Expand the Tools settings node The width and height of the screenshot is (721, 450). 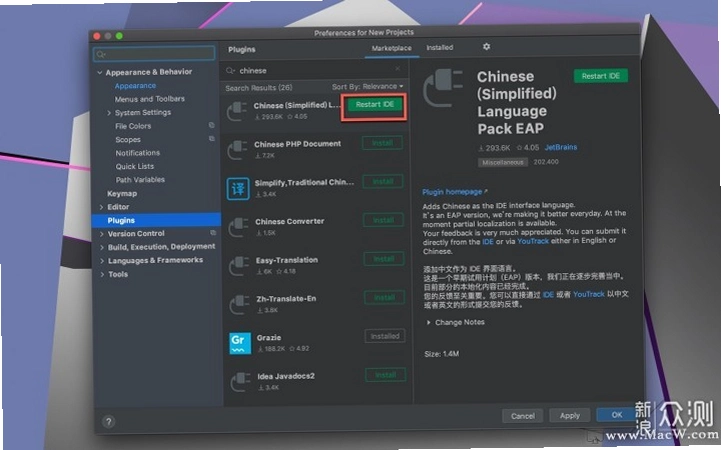click(x=102, y=274)
